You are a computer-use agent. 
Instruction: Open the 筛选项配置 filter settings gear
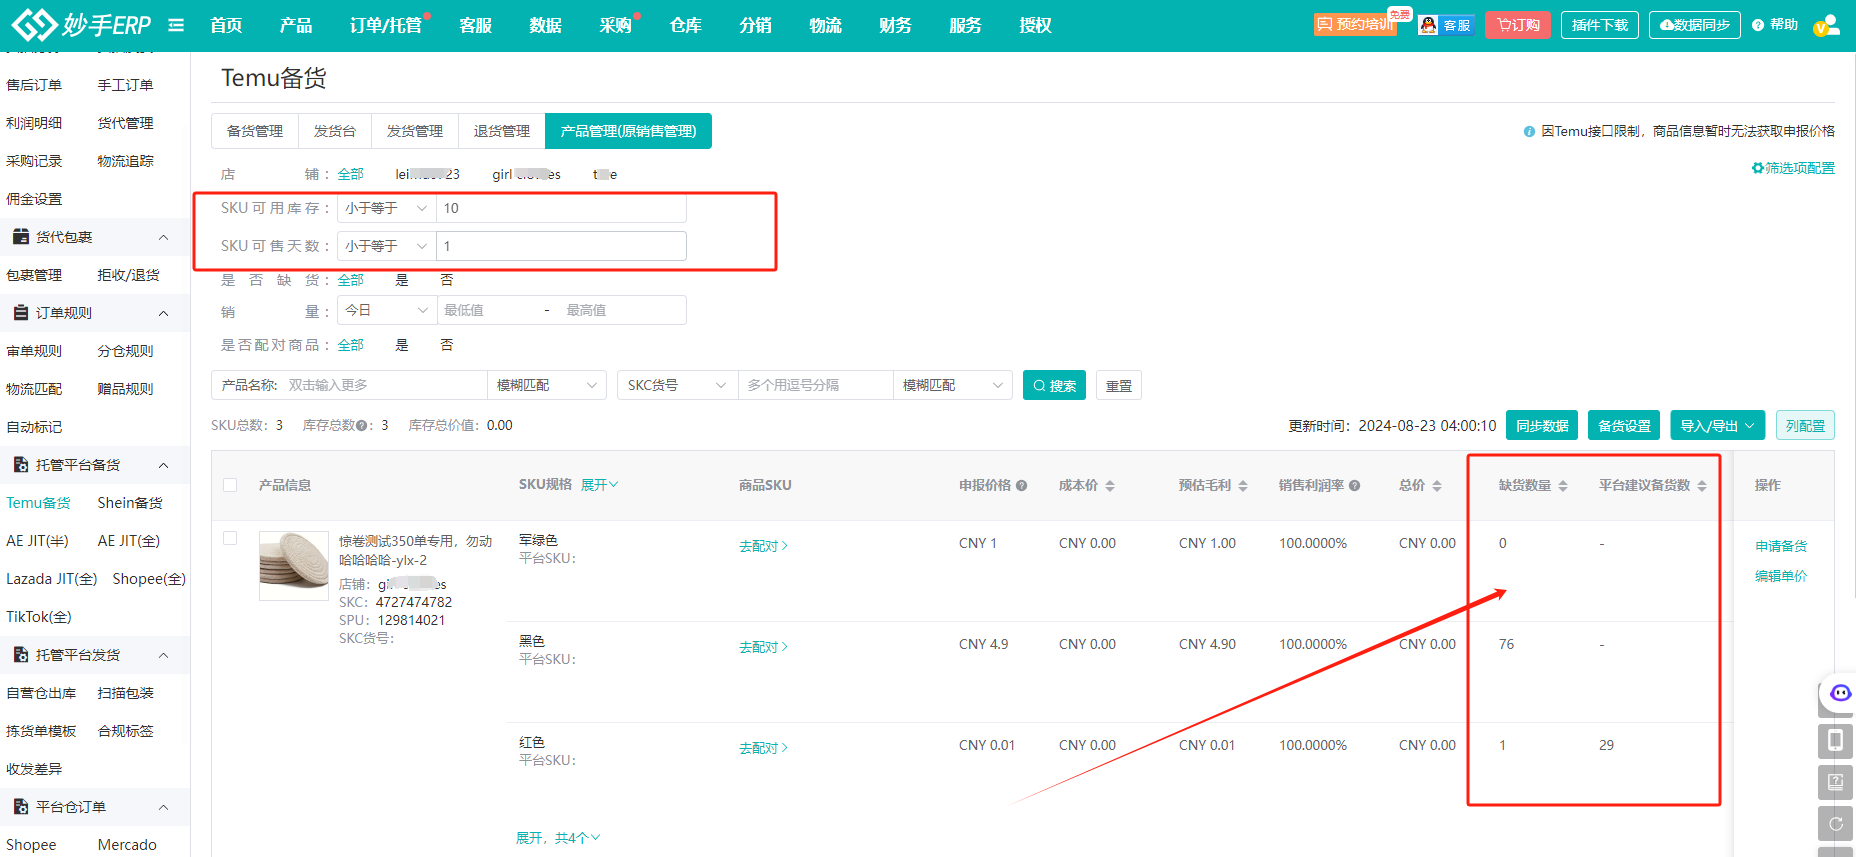1757,168
